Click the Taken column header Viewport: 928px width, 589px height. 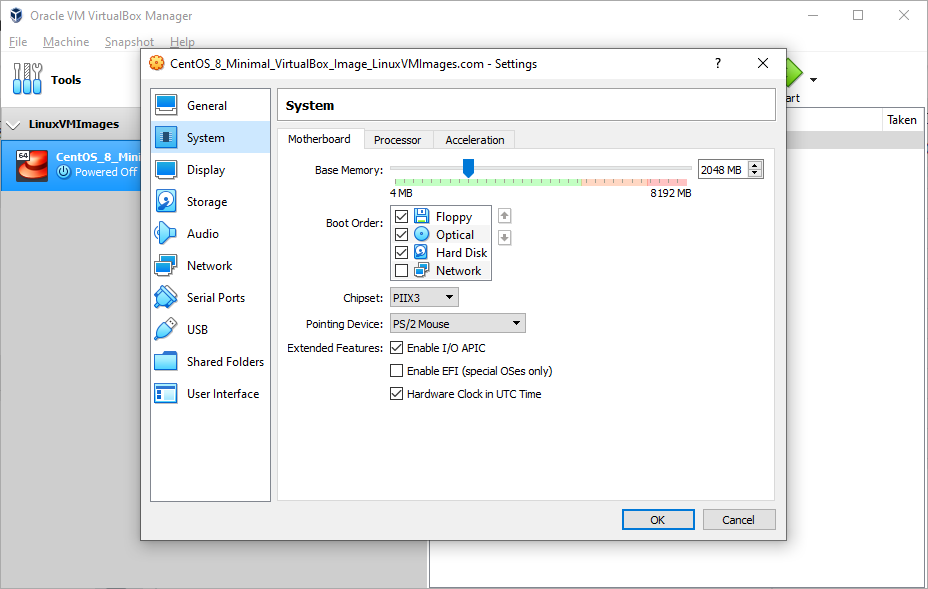point(901,120)
